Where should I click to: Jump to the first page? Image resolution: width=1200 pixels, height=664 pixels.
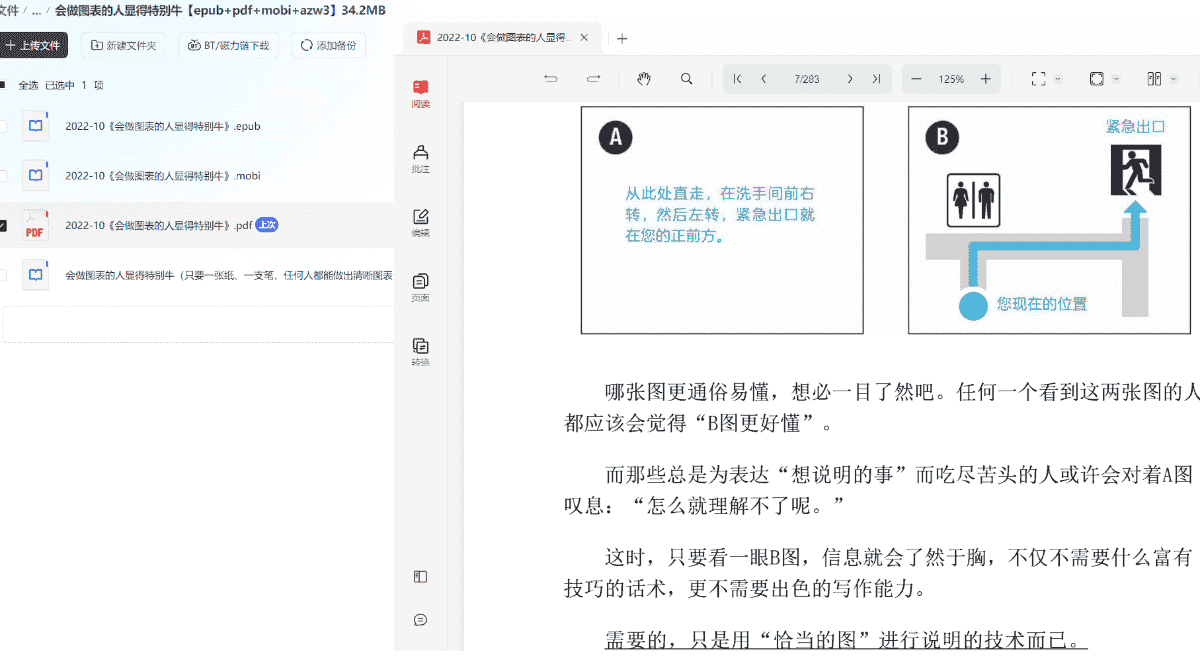[x=737, y=79]
